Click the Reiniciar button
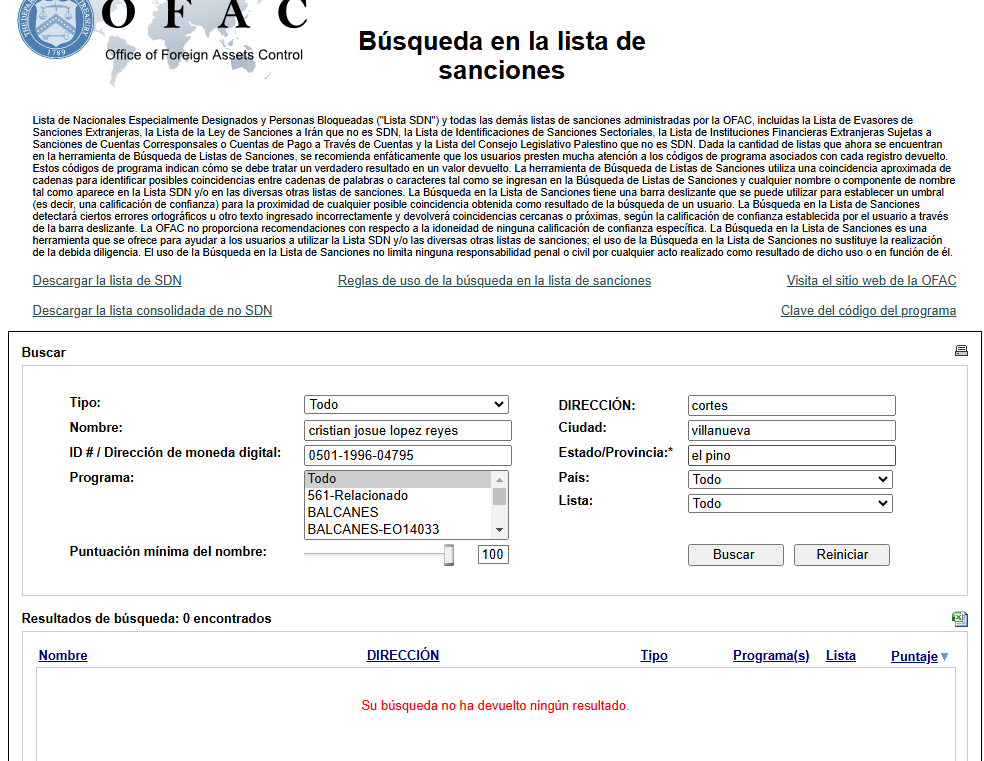The width and height of the screenshot is (984, 761). 841,555
